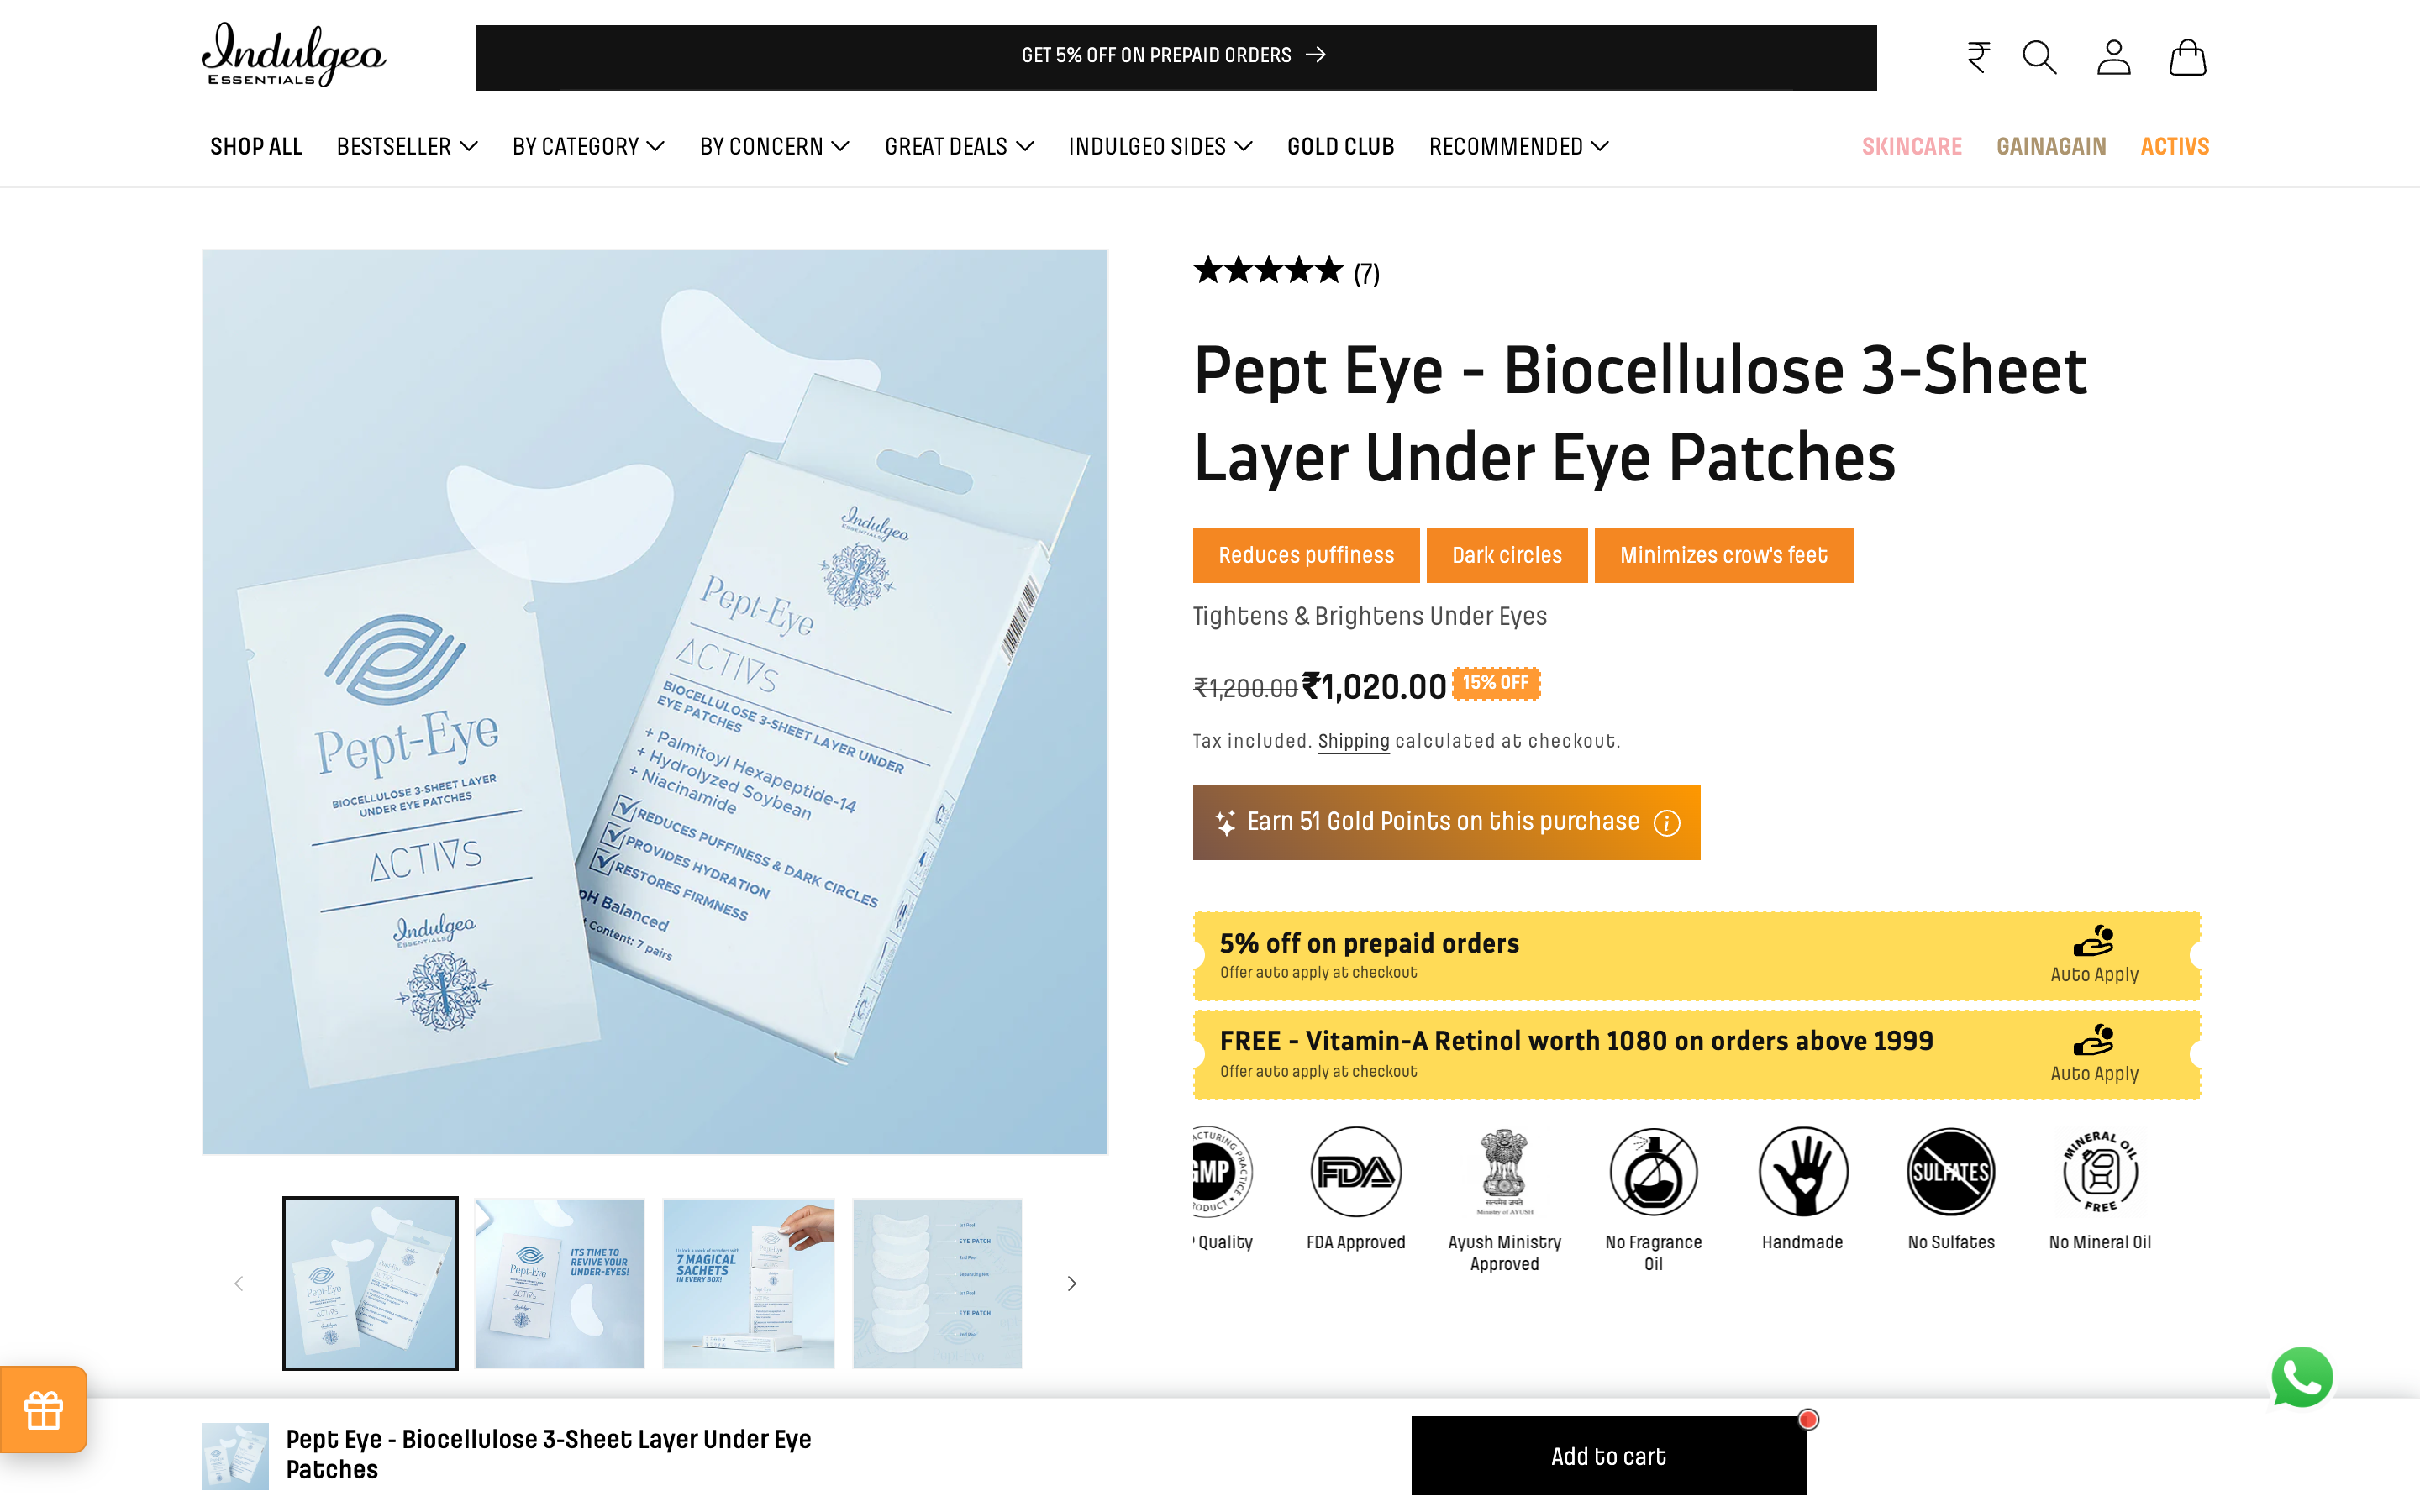Select the seven magical sachets thumbnail

pos(748,1283)
